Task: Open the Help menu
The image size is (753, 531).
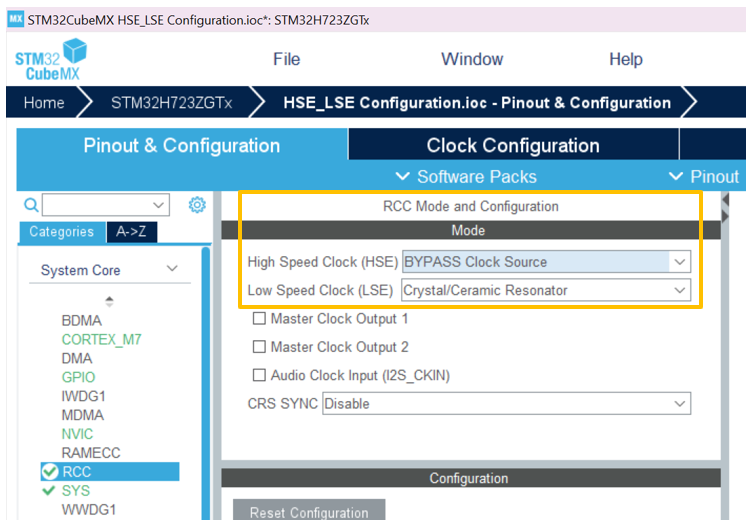Action: click(x=626, y=59)
